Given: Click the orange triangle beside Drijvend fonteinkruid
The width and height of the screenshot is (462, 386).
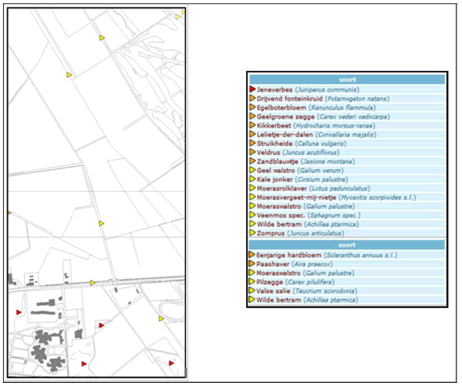Looking at the screenshot, I should pyautogui.click(x=252, y=98).
